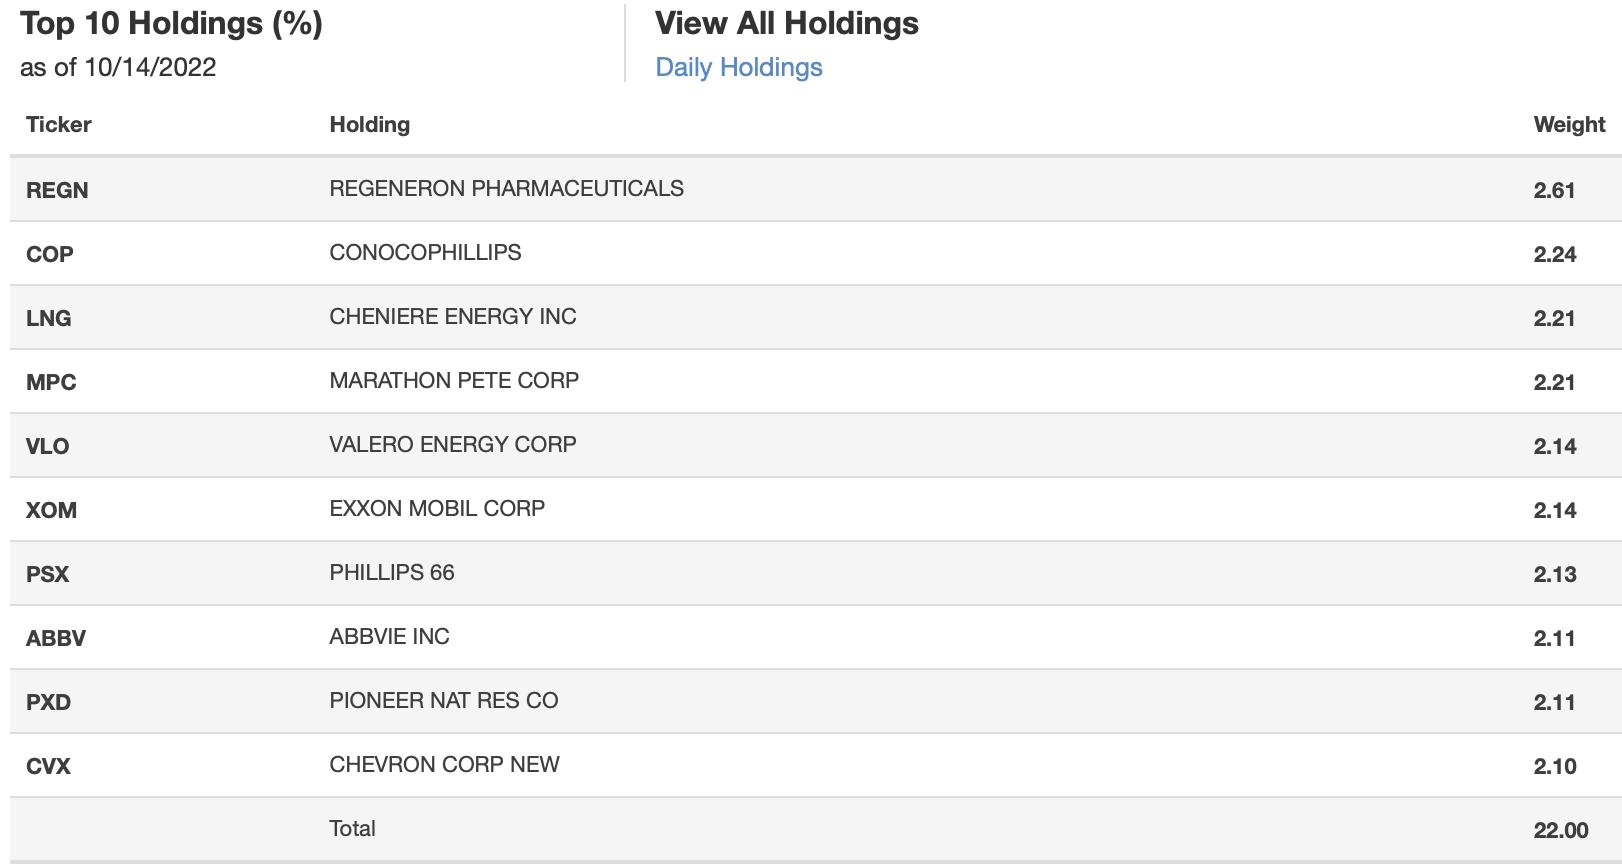Image resolution: width=1622 pixels, height=868 pixels.
Task: Select the Weight column header
Action: [x=1569, y=124]
